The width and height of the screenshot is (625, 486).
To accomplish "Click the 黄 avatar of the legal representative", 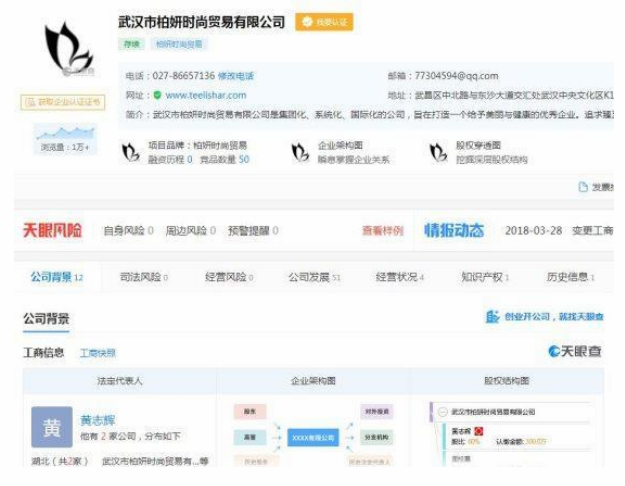I will 51,427.
